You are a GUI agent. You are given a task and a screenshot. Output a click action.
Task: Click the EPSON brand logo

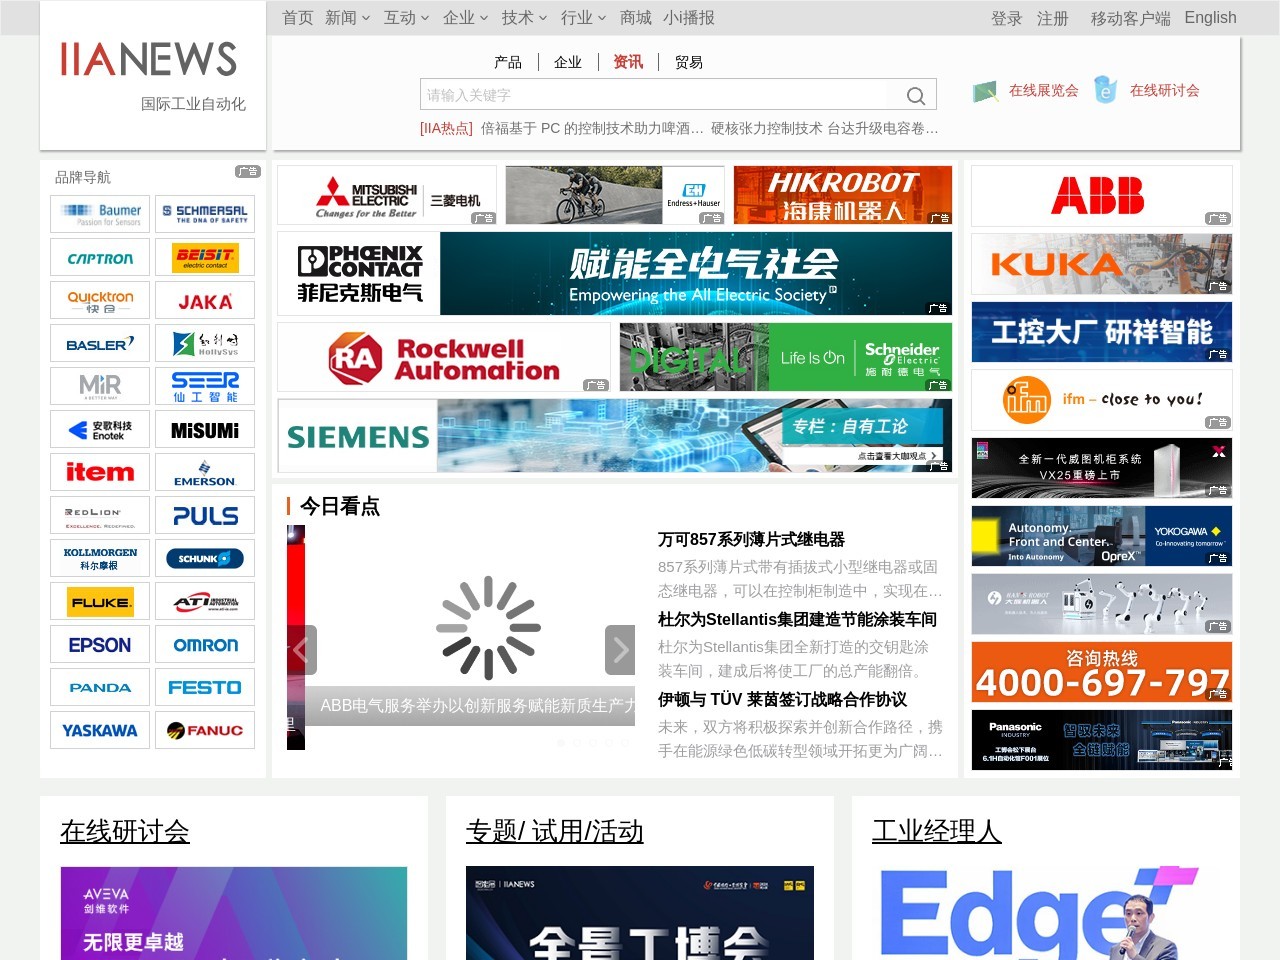coord(100,645)
